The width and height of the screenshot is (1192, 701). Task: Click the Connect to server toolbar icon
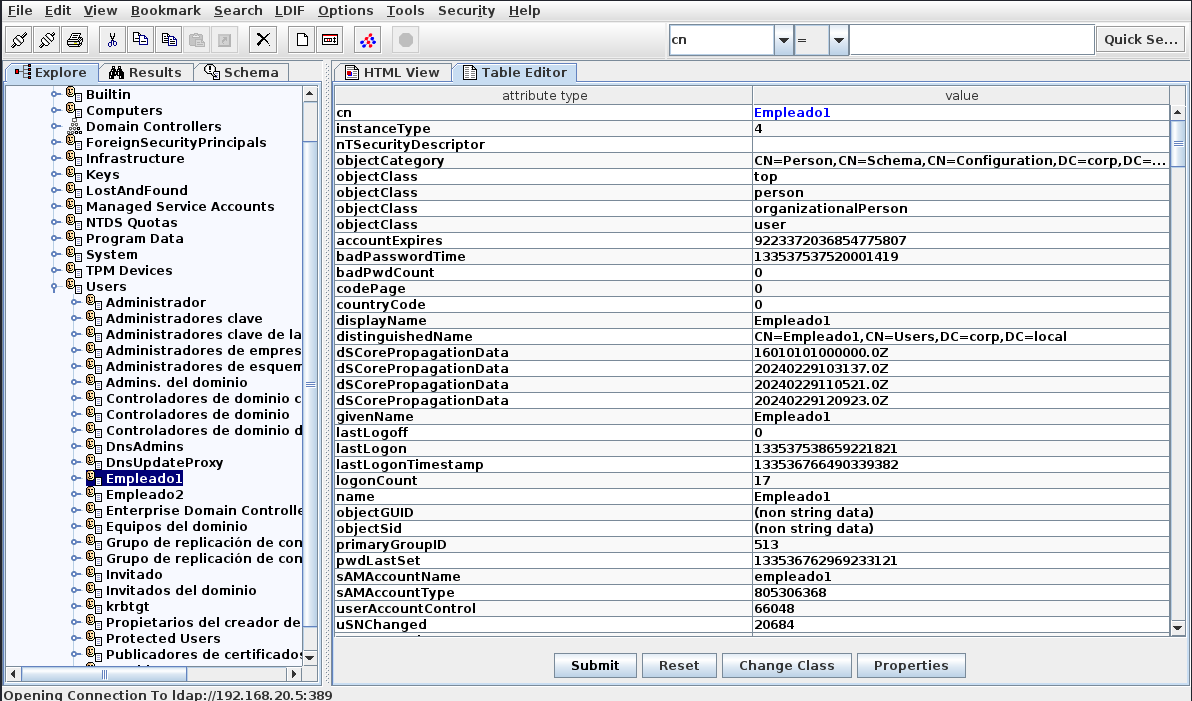(x=19, y=40)
